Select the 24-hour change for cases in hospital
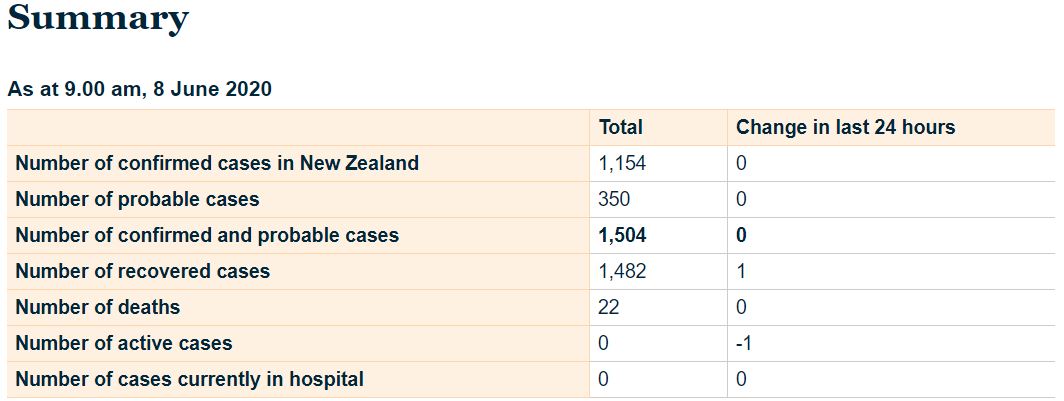The image size is (1064, 401). [741, 379]
